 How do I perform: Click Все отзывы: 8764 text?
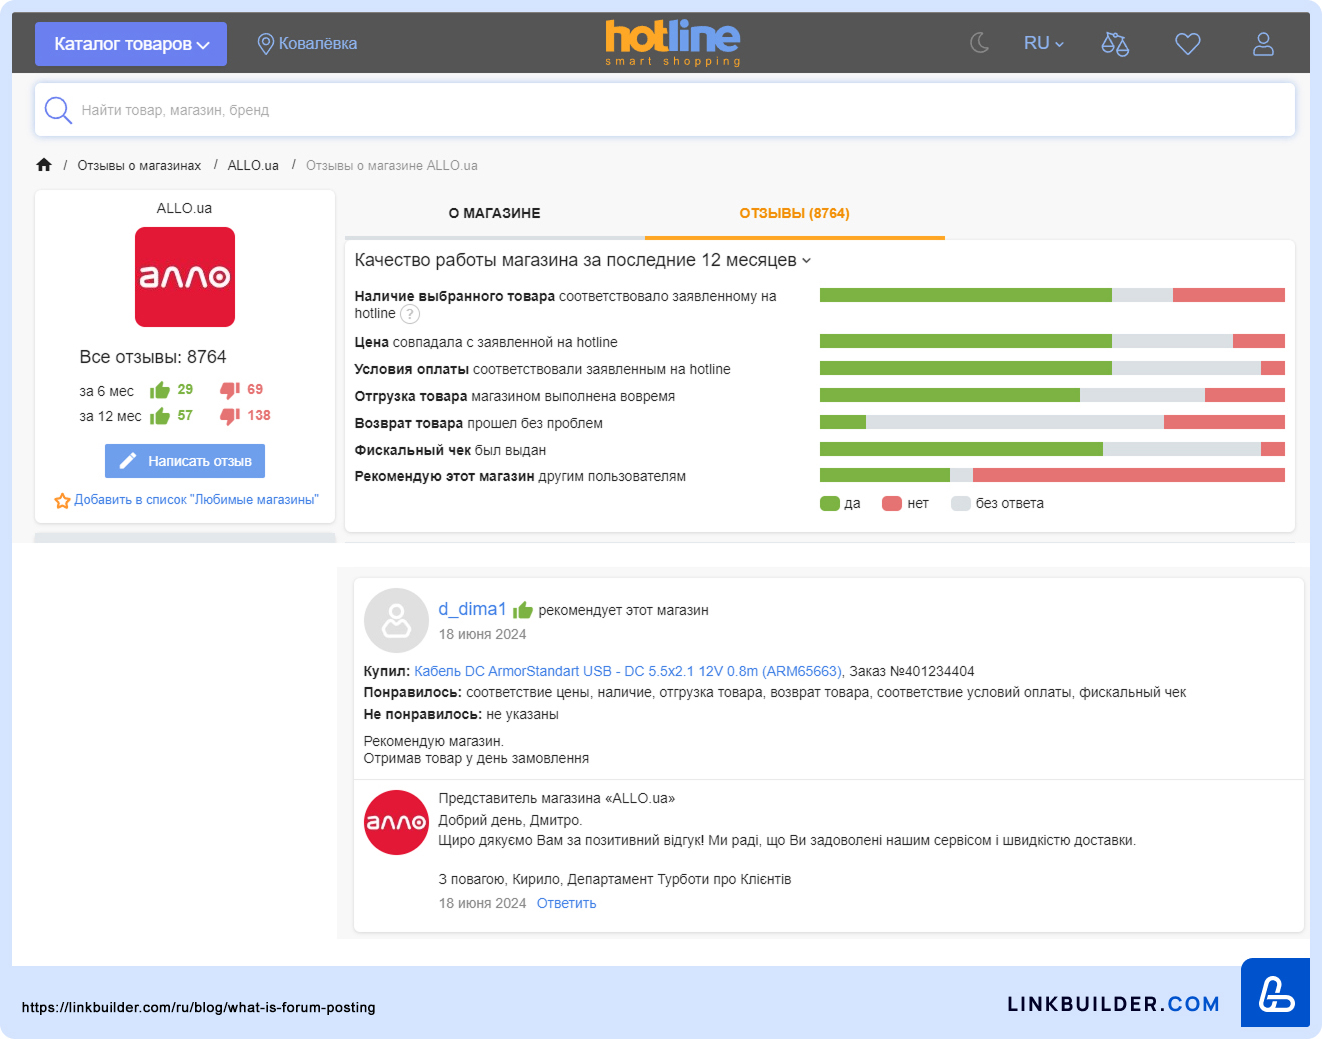153,357
